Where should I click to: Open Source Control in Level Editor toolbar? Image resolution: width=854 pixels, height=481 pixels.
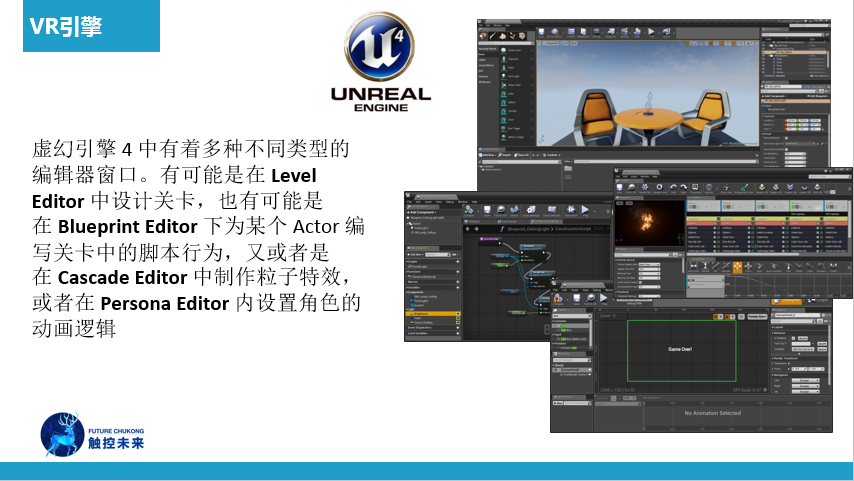[554, 33]
